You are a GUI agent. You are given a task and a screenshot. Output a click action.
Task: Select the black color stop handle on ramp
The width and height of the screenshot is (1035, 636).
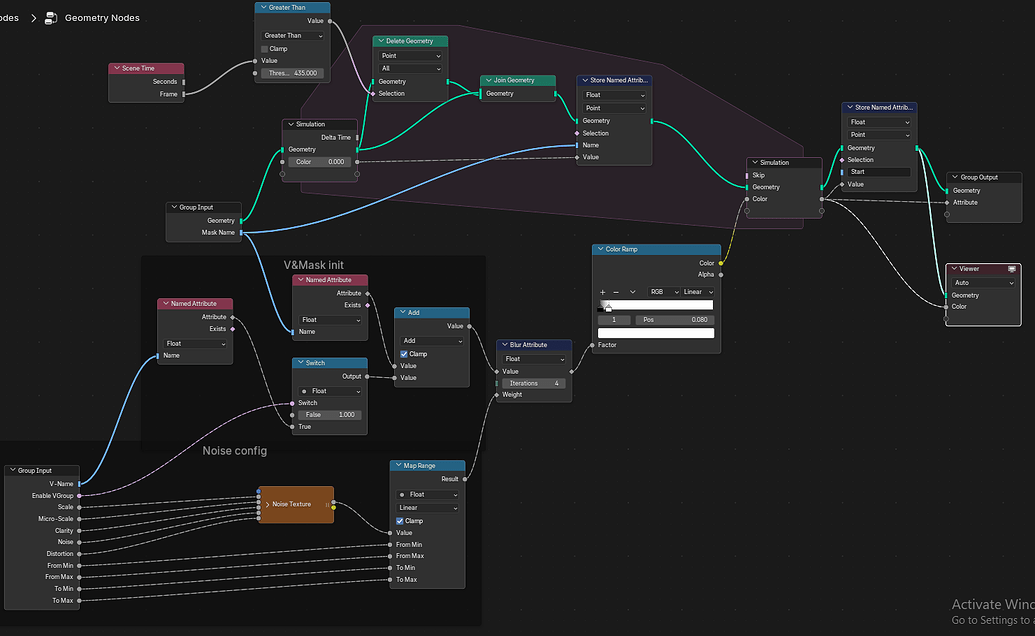click(x=601, y=308)
